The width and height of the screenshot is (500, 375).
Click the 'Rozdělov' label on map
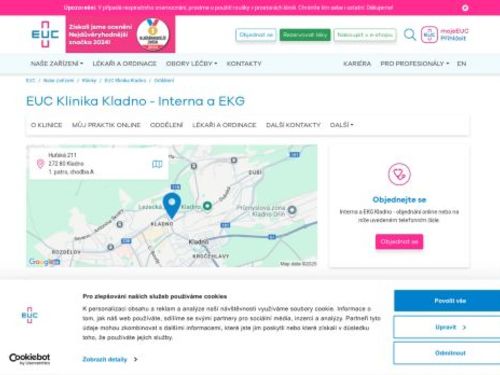pyautogui.click(x=66, y=252)
